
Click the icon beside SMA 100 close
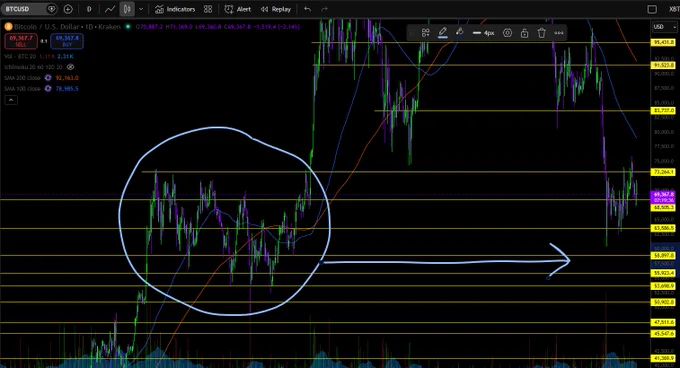[x=48, y=88]
